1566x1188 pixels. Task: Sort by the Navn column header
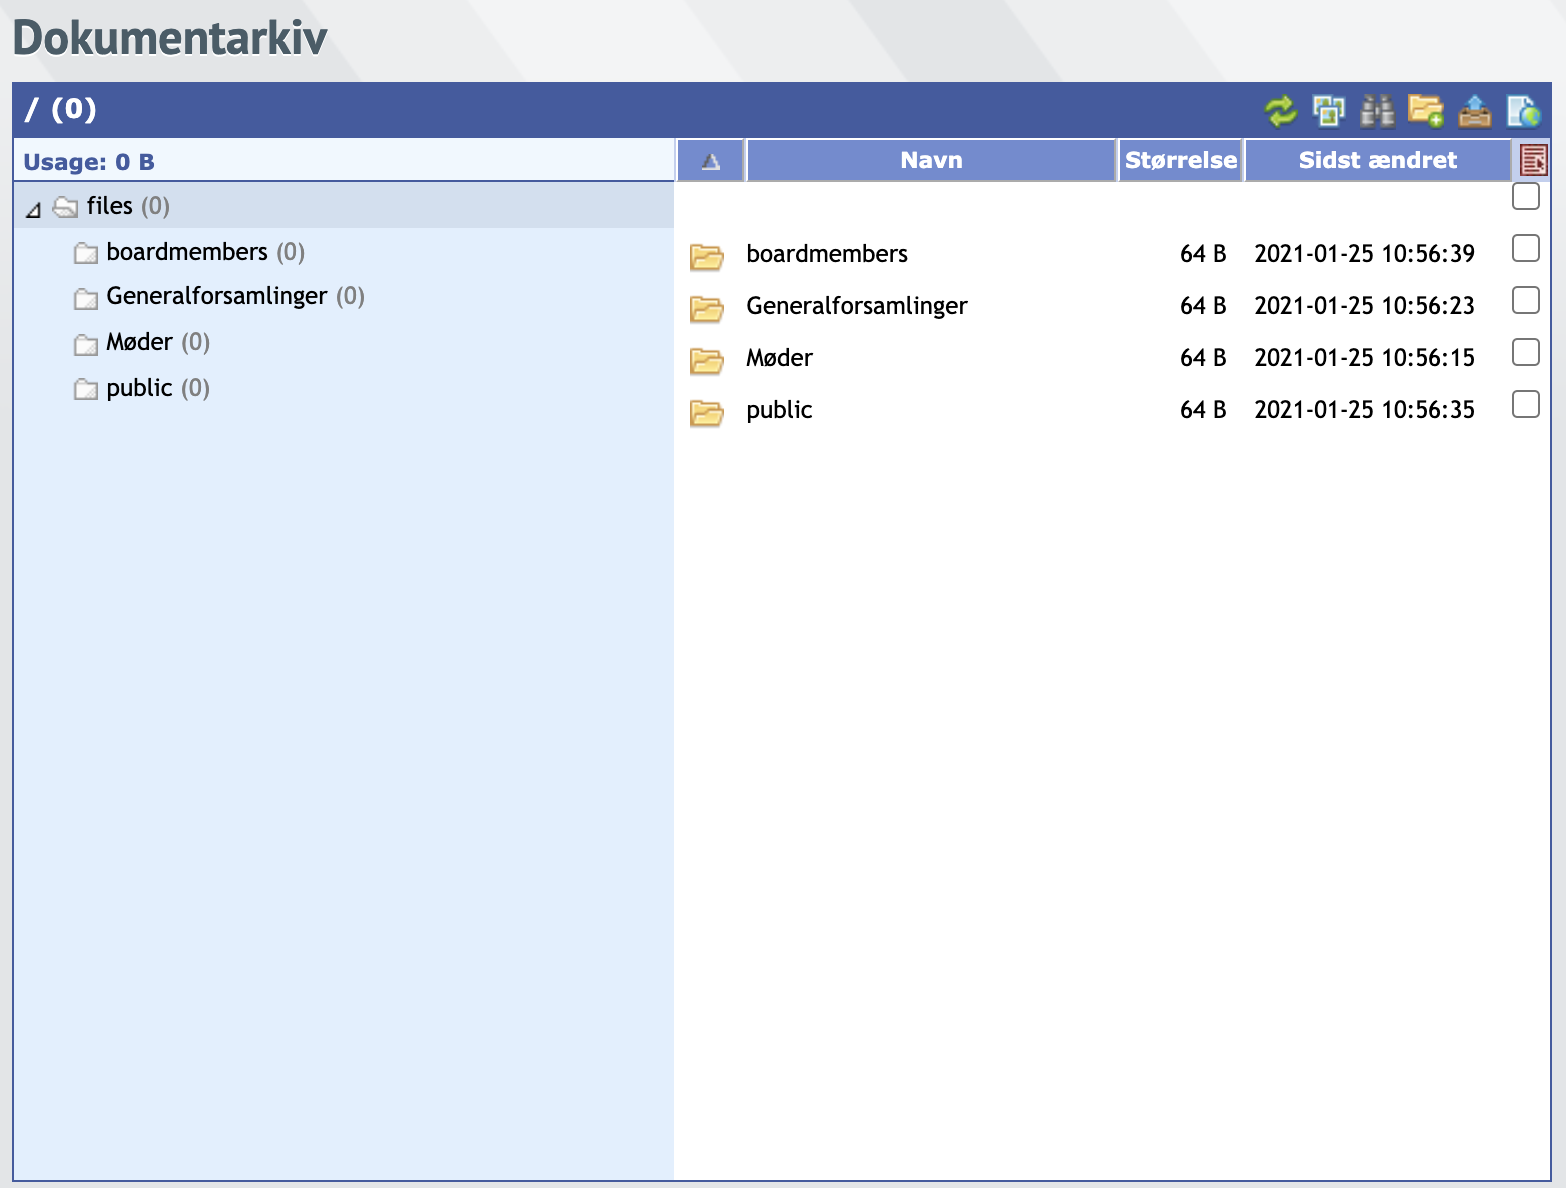pos(931,161)
